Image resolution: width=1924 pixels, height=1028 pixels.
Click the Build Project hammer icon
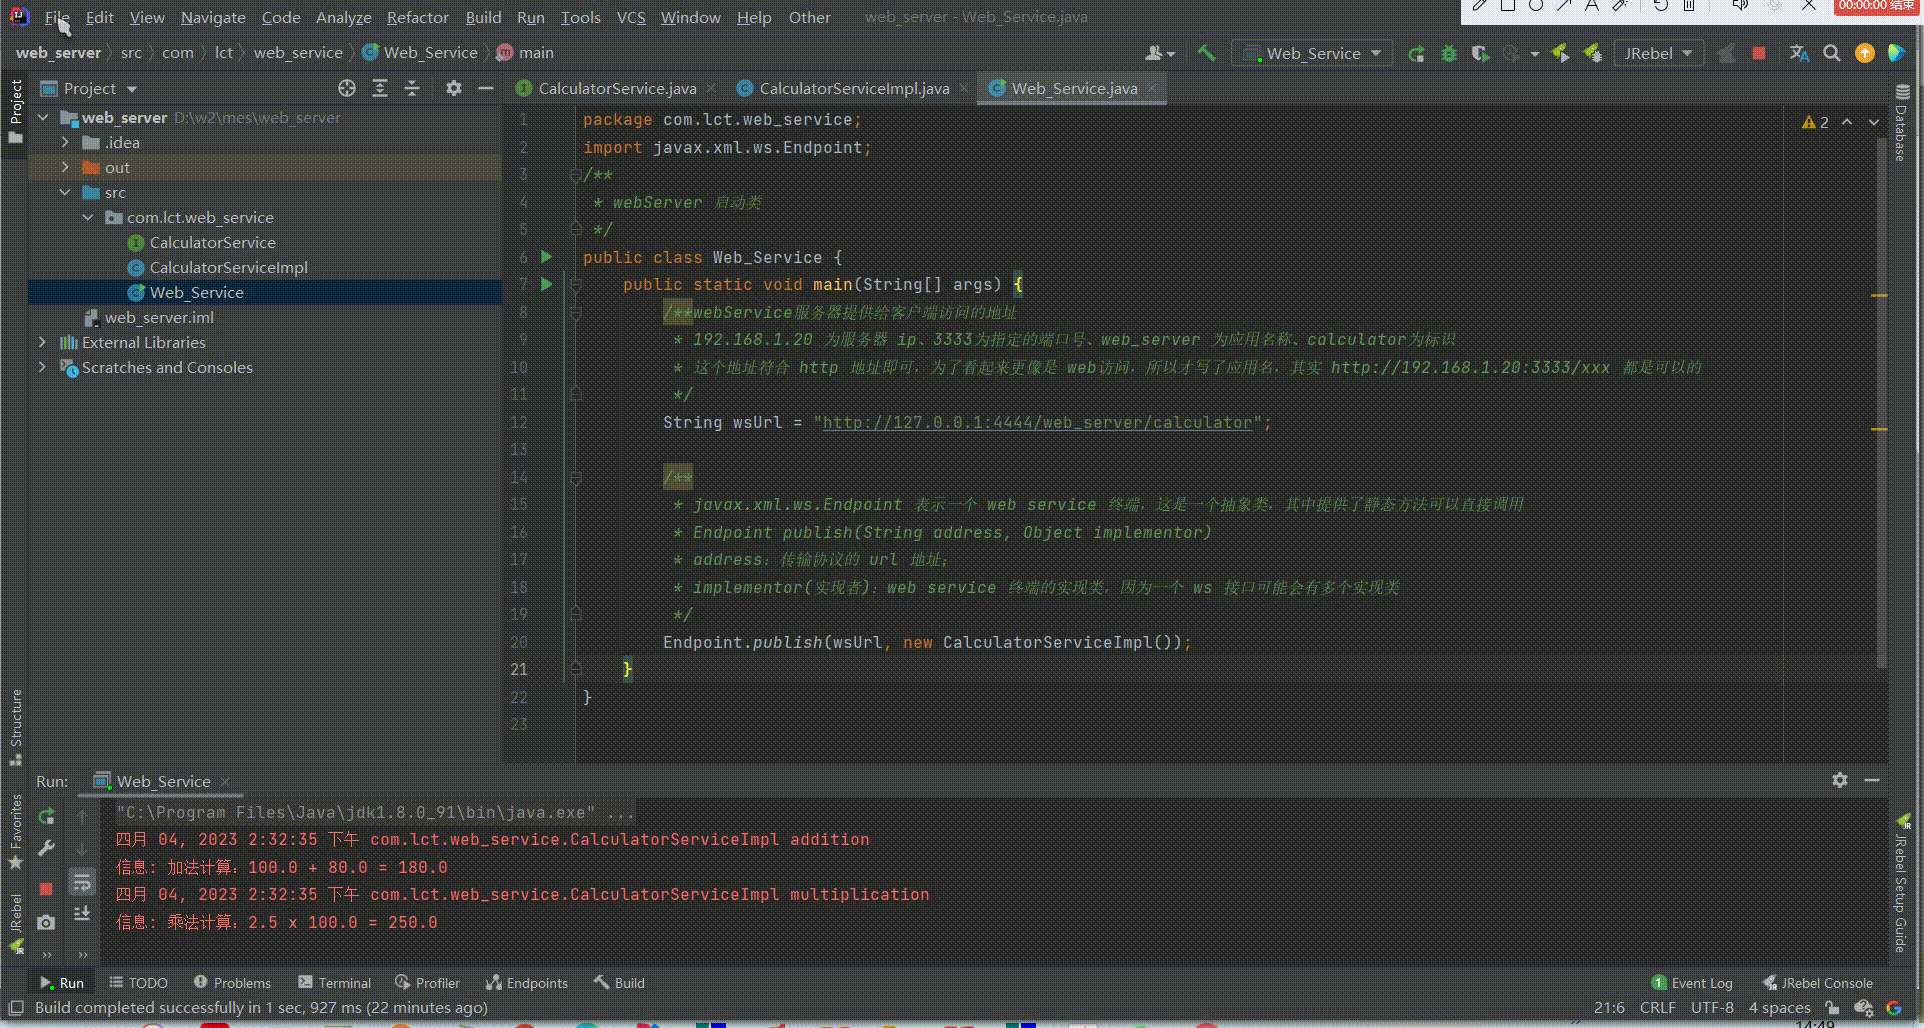1206,53
